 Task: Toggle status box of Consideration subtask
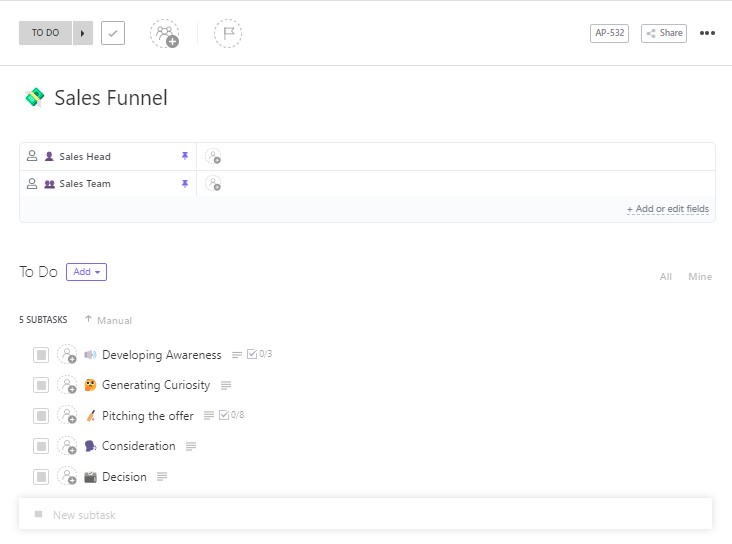tap(41, 446)
